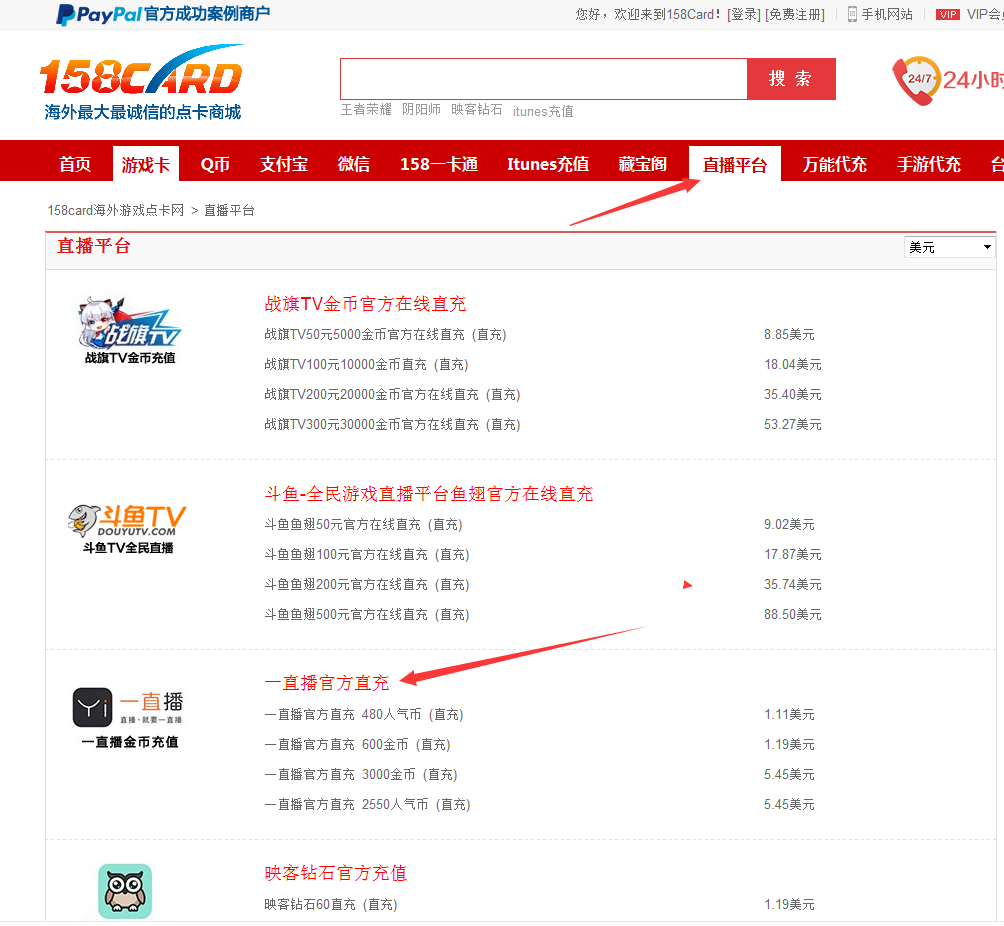This screenshot has height=926, width=1004.
Task: Click the 海外最大最诚信的点卡商城 slogan
Action: (x=143, y=112)
